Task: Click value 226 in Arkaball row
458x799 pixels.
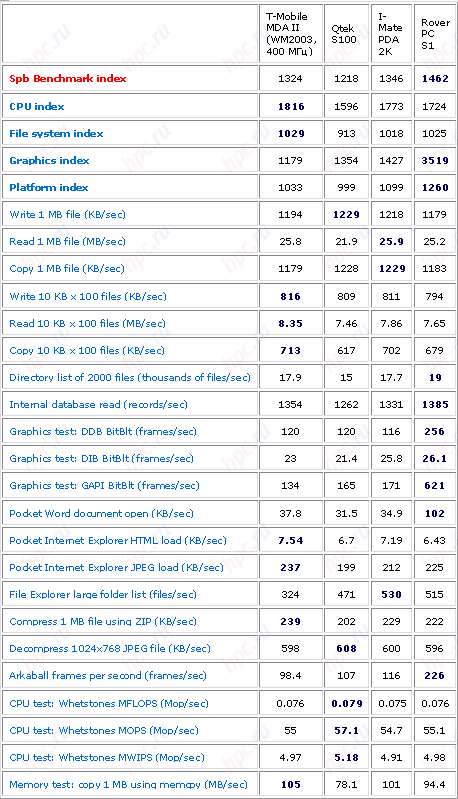Action: 435,676
